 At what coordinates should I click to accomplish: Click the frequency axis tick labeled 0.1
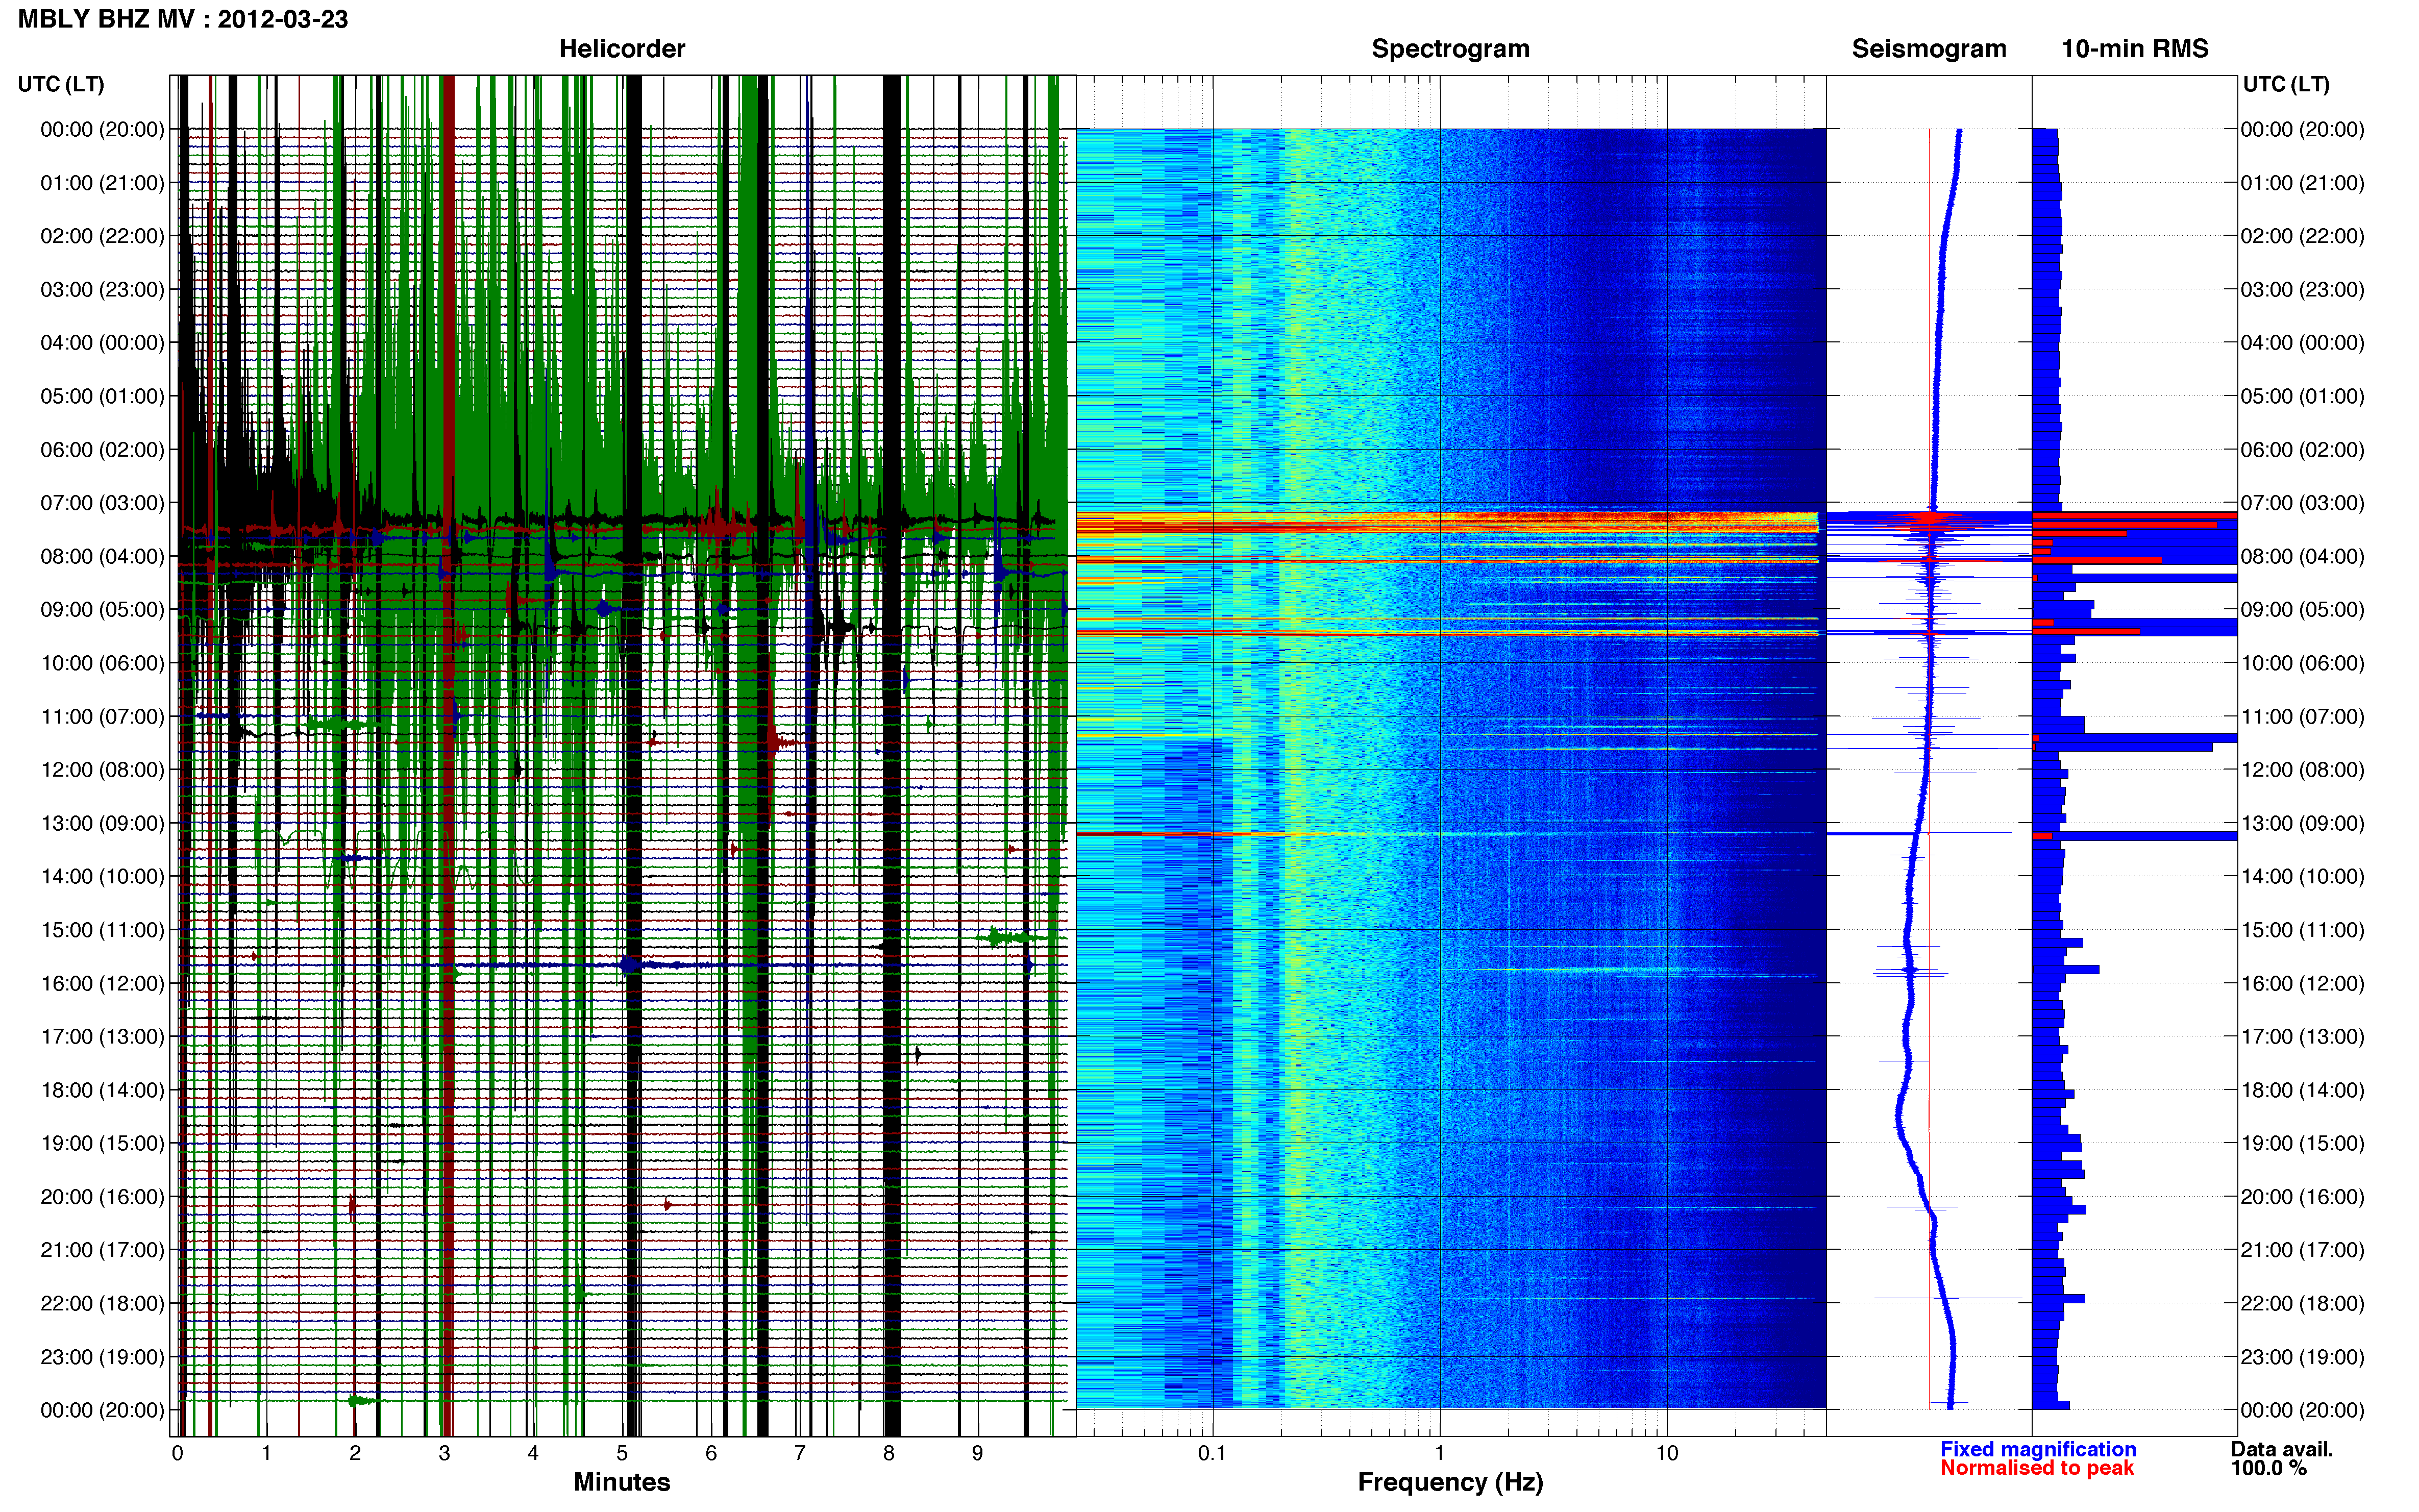(1212, 1453)
